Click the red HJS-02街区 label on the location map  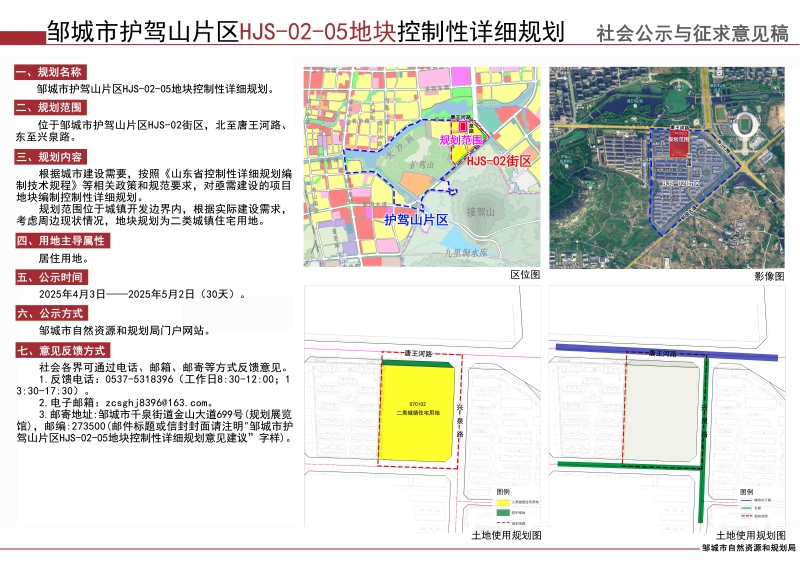[x=499, y=161]
